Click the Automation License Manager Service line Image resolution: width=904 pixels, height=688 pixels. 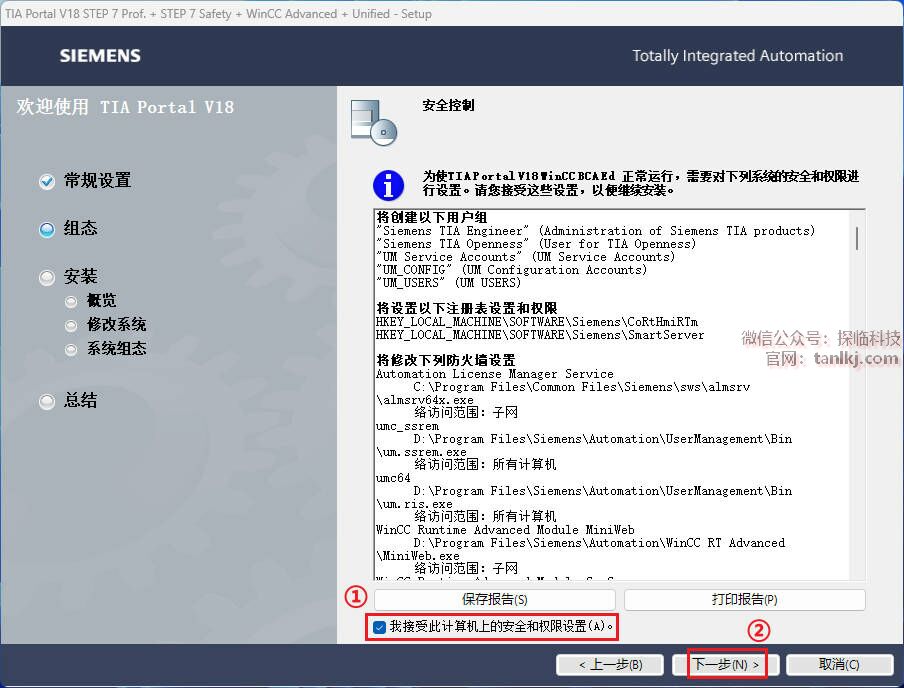point(495,374)
